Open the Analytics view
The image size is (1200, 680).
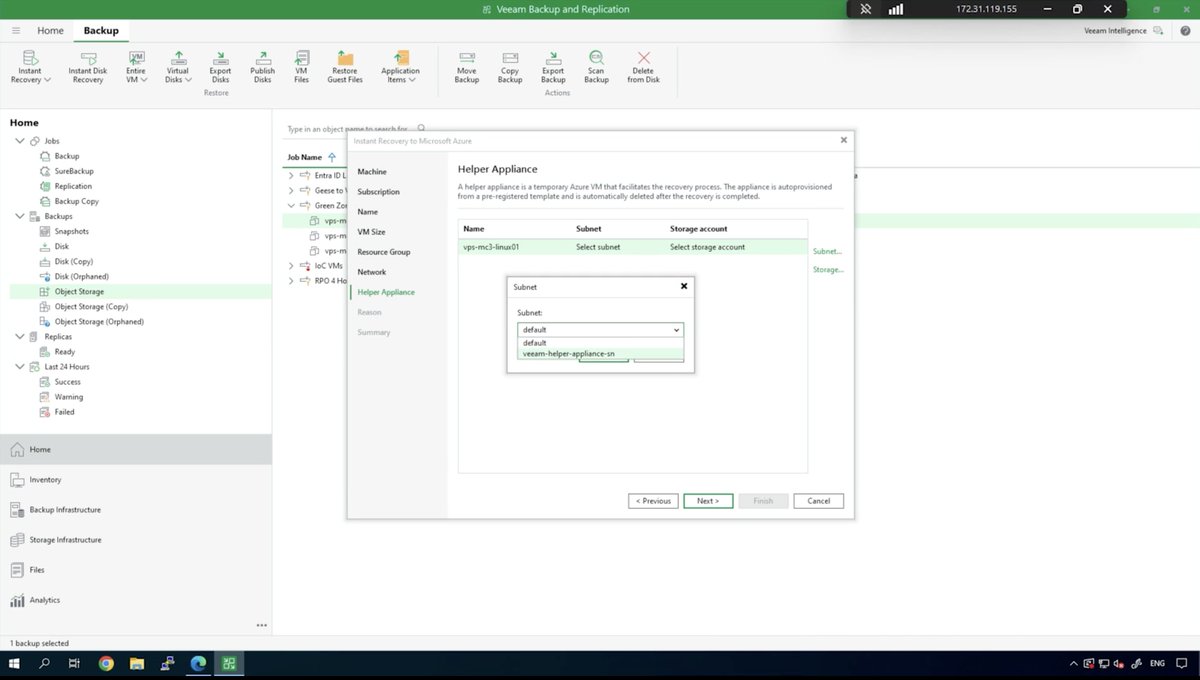135,600
